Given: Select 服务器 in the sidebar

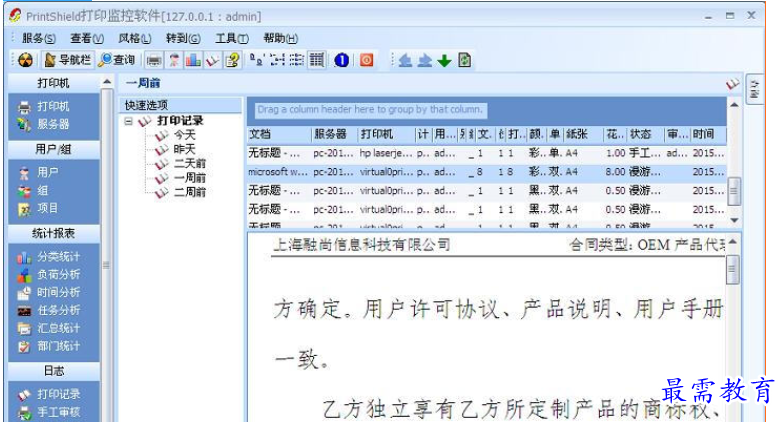Looking at the screenshot, I should click(x=44, y=124).
